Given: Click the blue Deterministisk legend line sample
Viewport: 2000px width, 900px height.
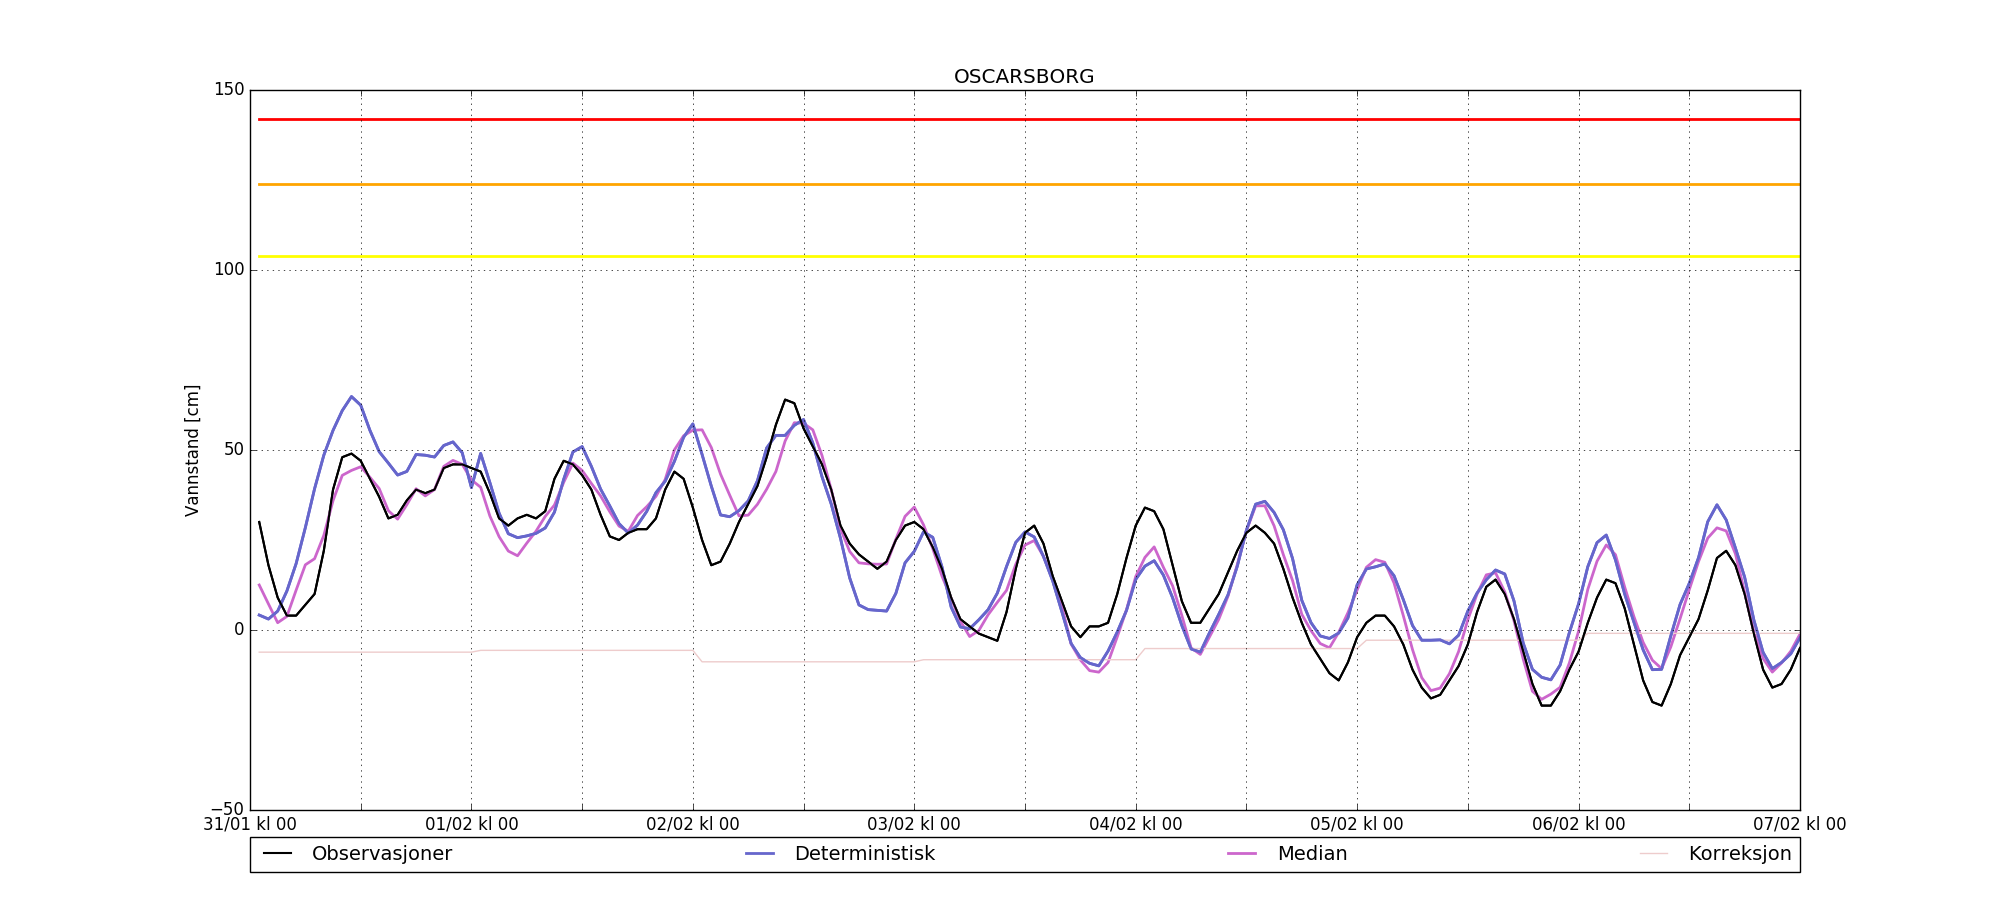Looking at the screenshot, I should click(760, 854).
